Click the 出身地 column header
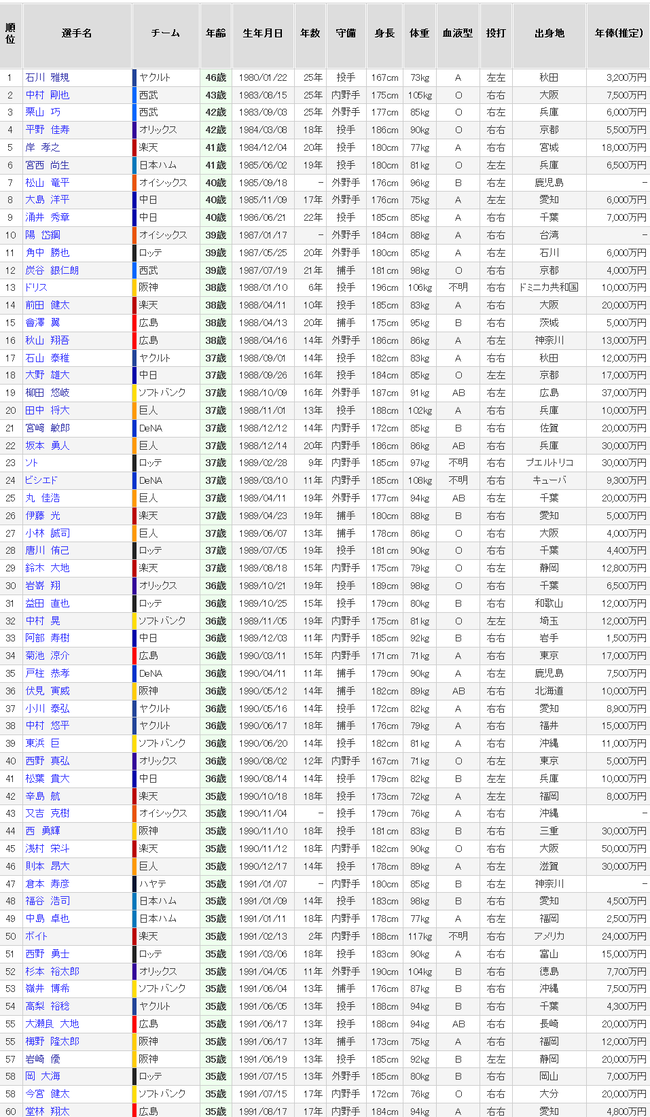This screenshot has width=650, height=1117. [x=549, y=33]
